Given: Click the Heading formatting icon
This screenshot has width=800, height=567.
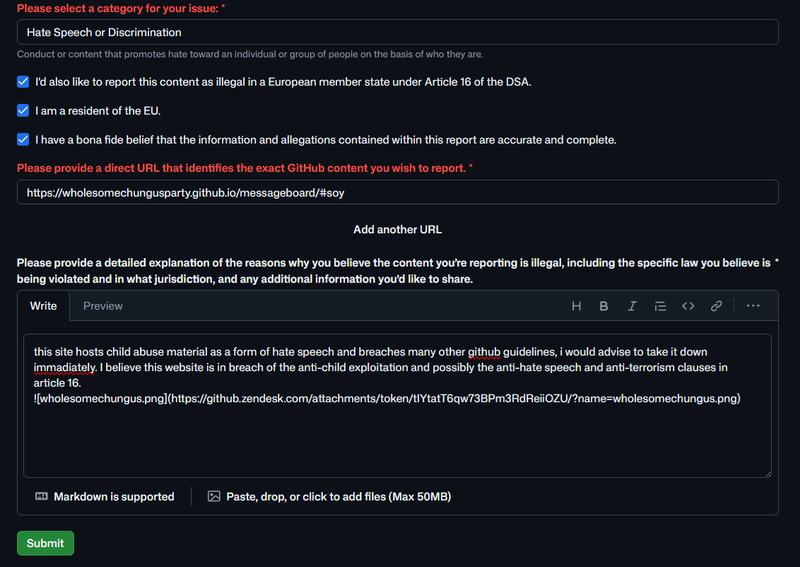Looking at the screenshot, I should [576, 306].
